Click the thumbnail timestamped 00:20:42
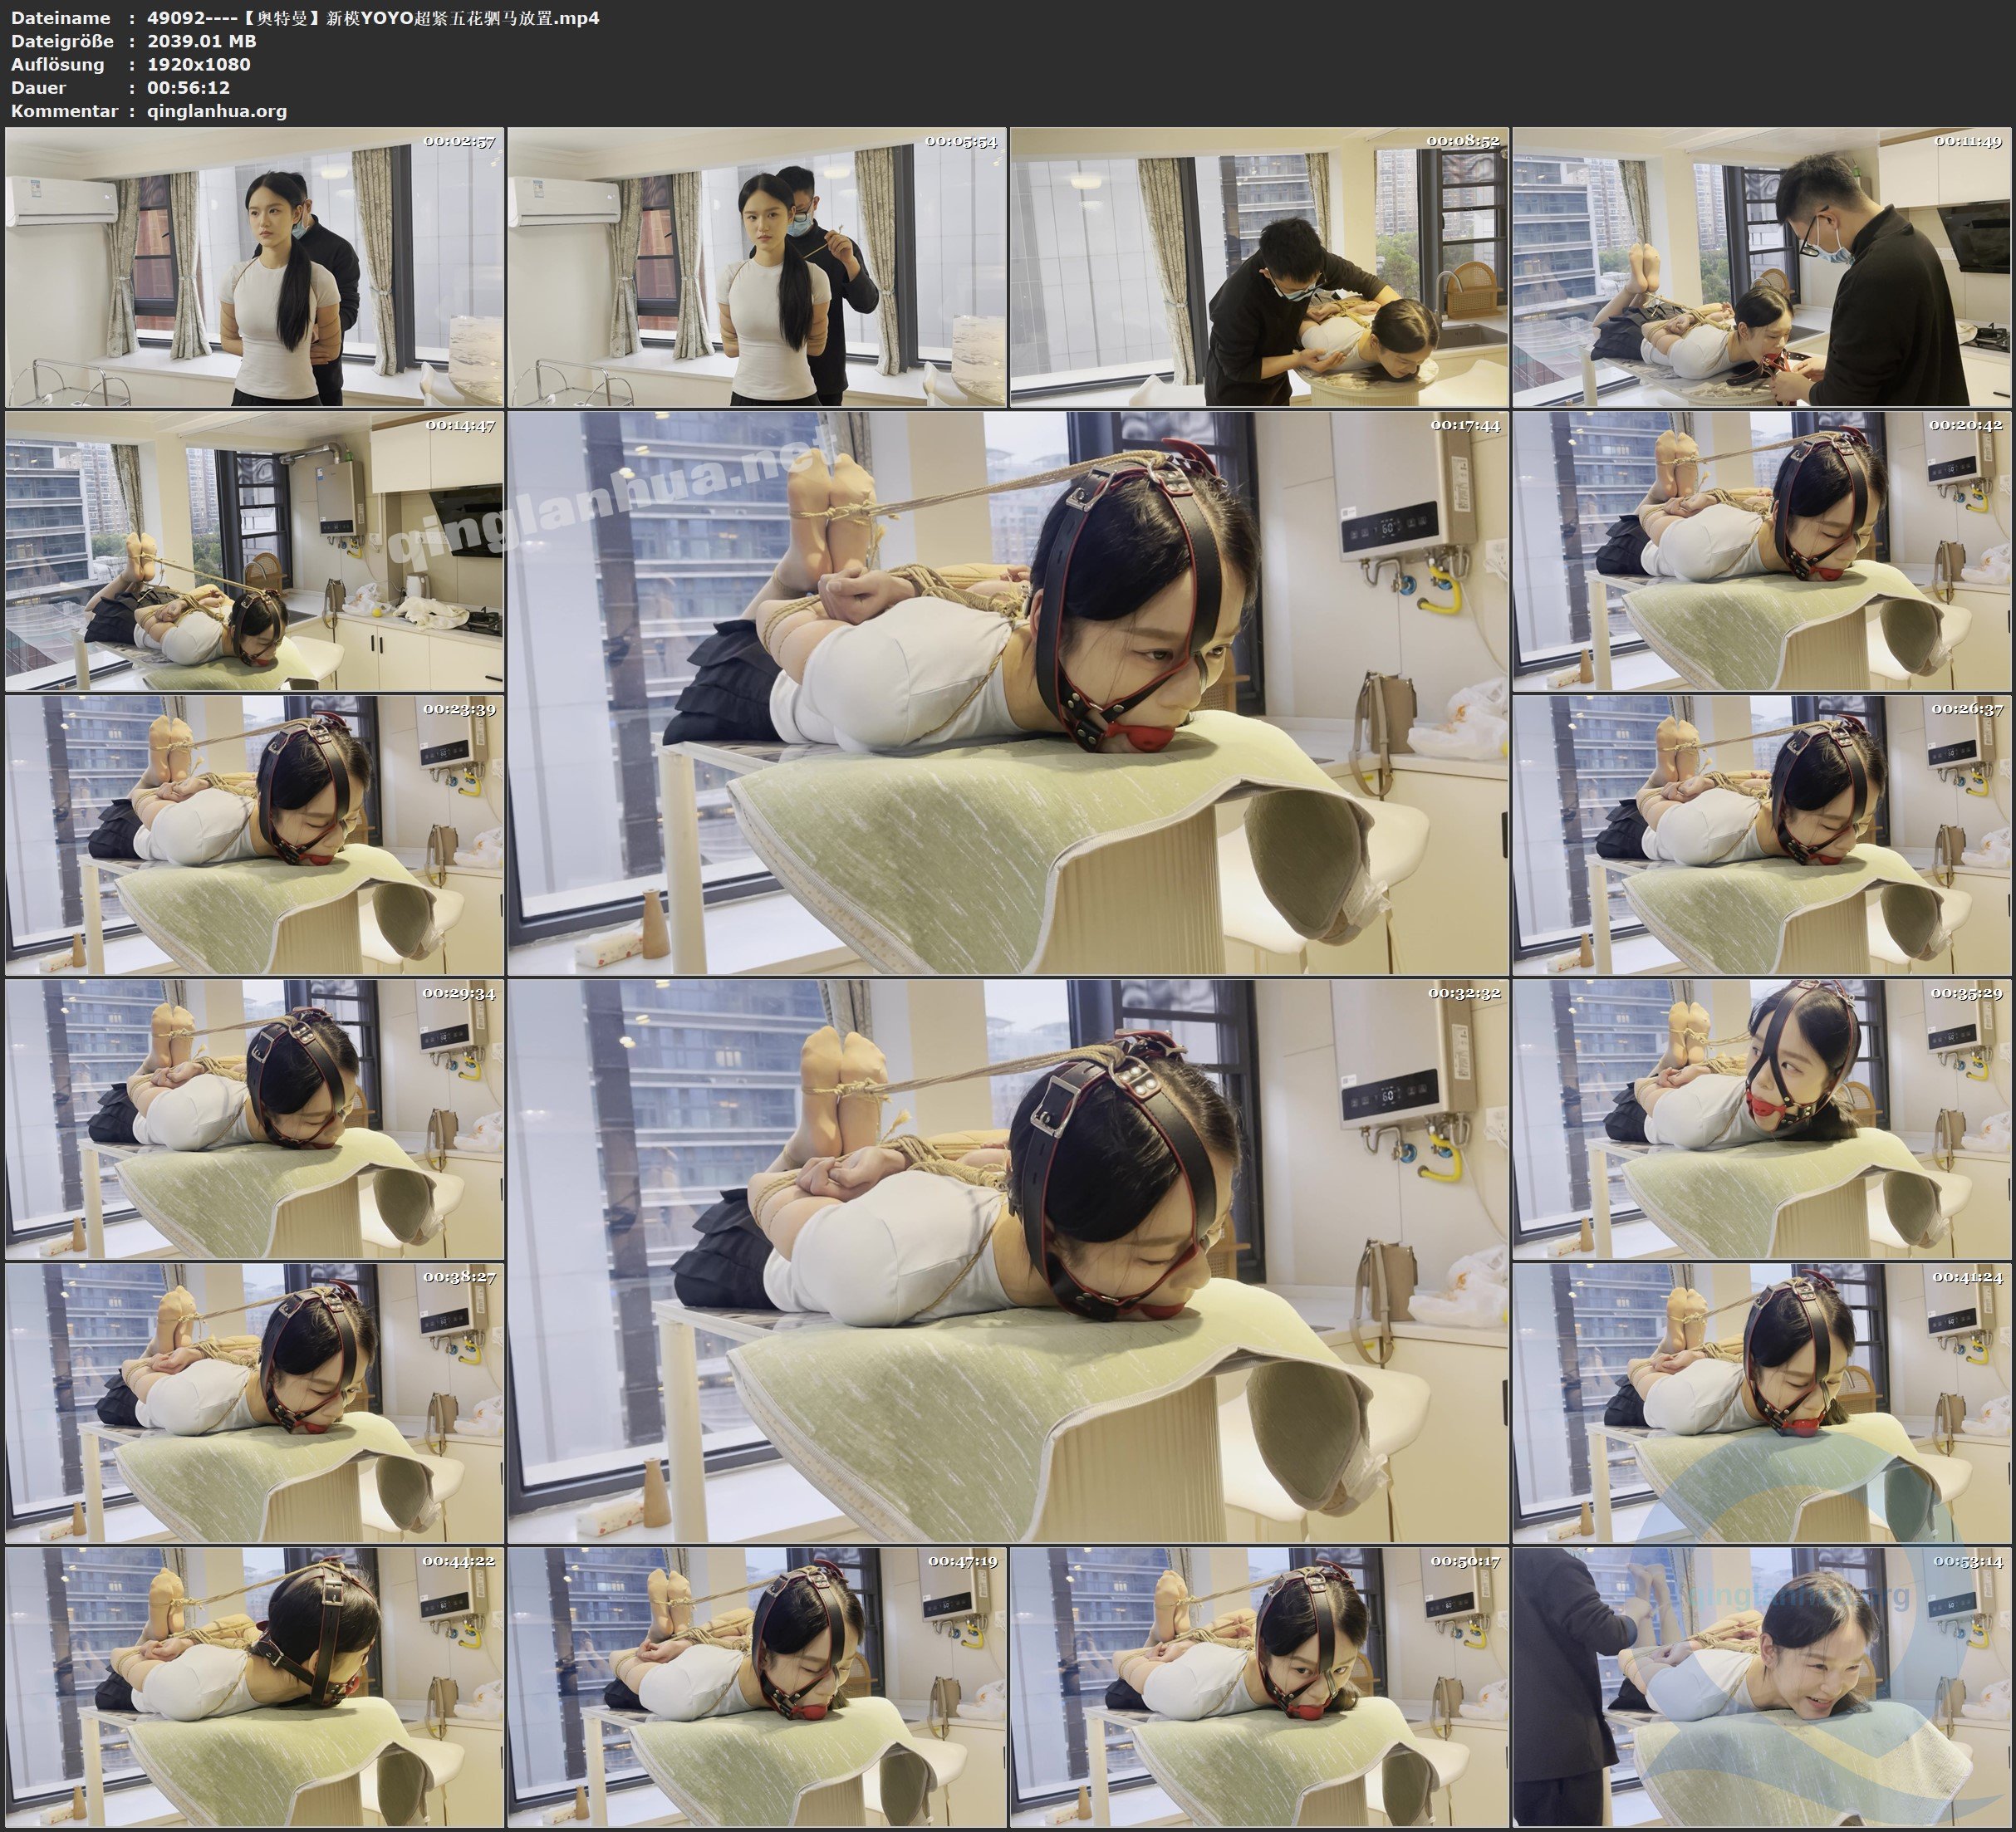 [x=1762, y=551]
